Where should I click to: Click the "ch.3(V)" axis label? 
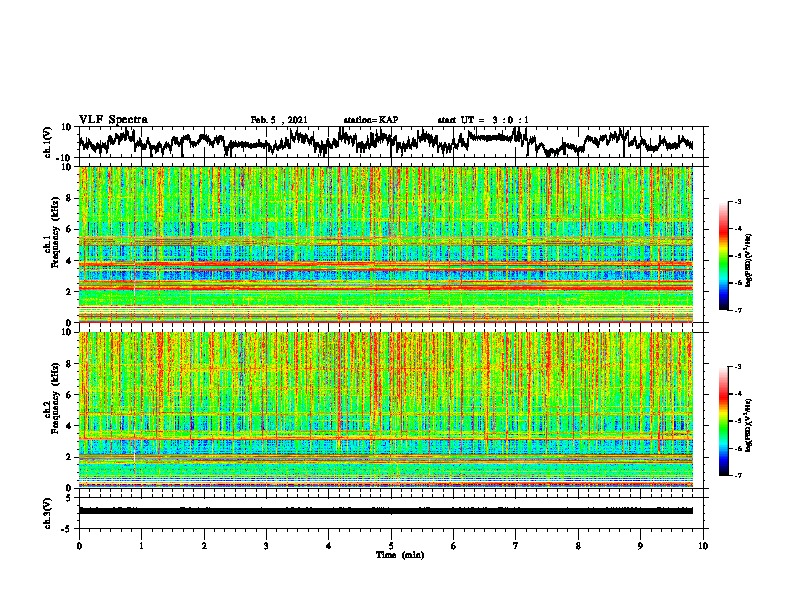[x=48, y=513]
